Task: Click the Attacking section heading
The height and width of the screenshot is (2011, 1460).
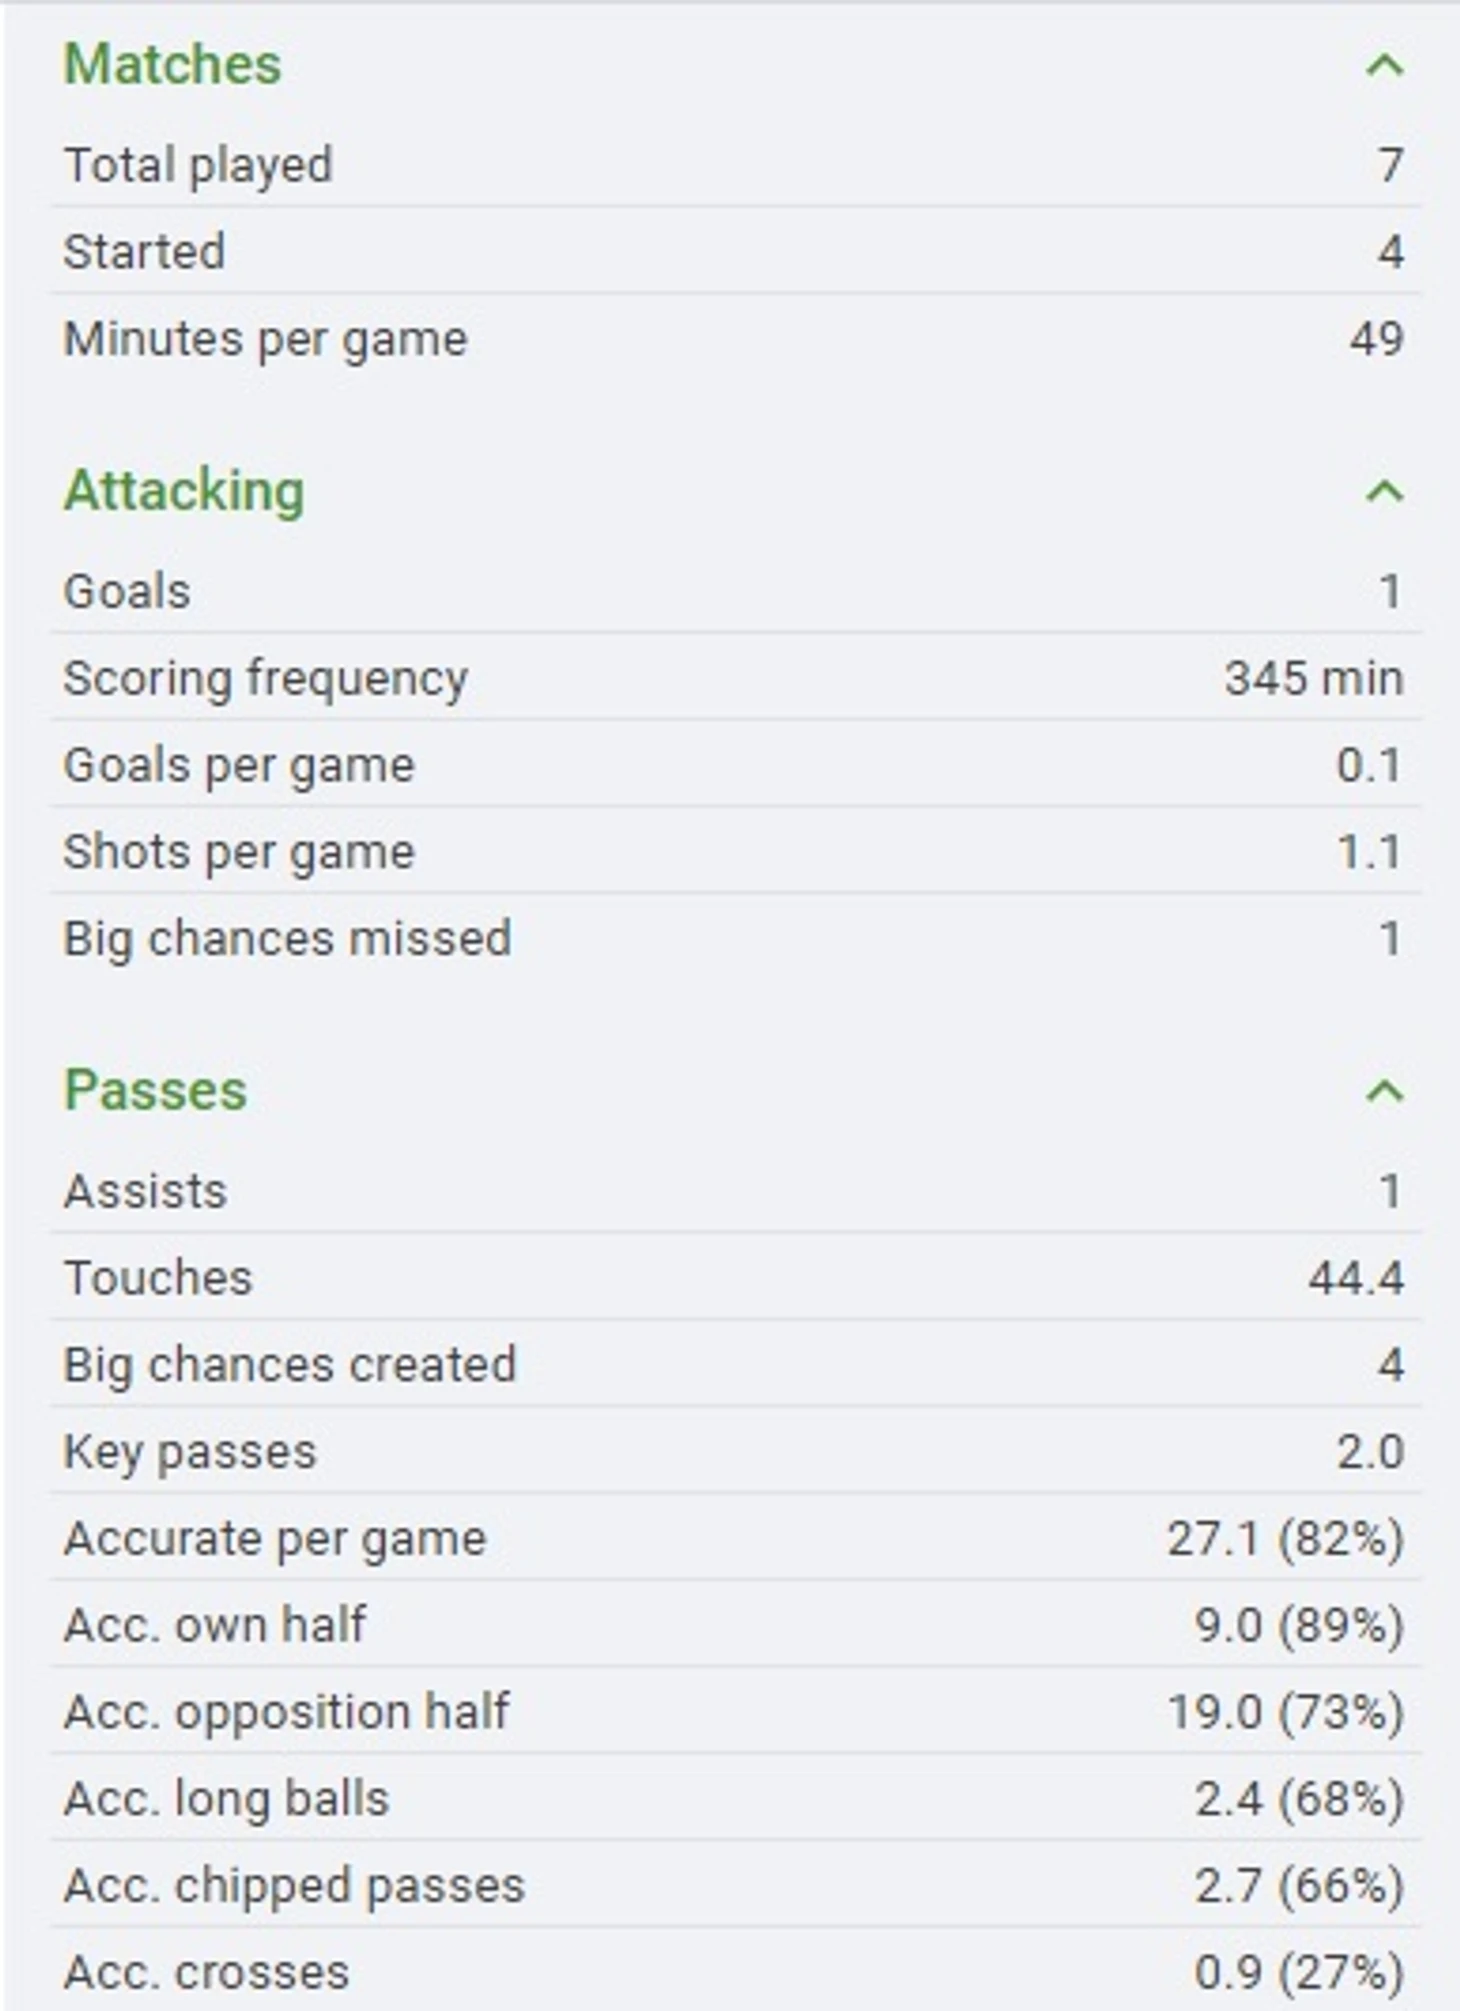Action: (x=184, y=491)
